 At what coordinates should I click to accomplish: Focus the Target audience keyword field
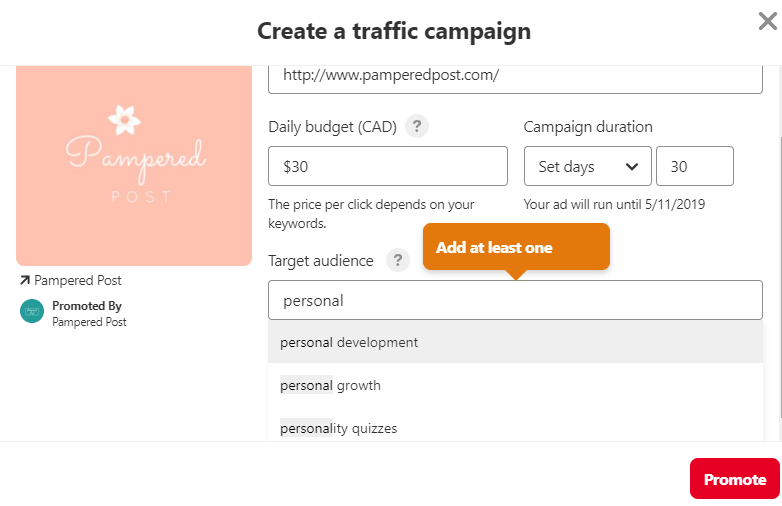pyautogui.click(x=515, y=300)
